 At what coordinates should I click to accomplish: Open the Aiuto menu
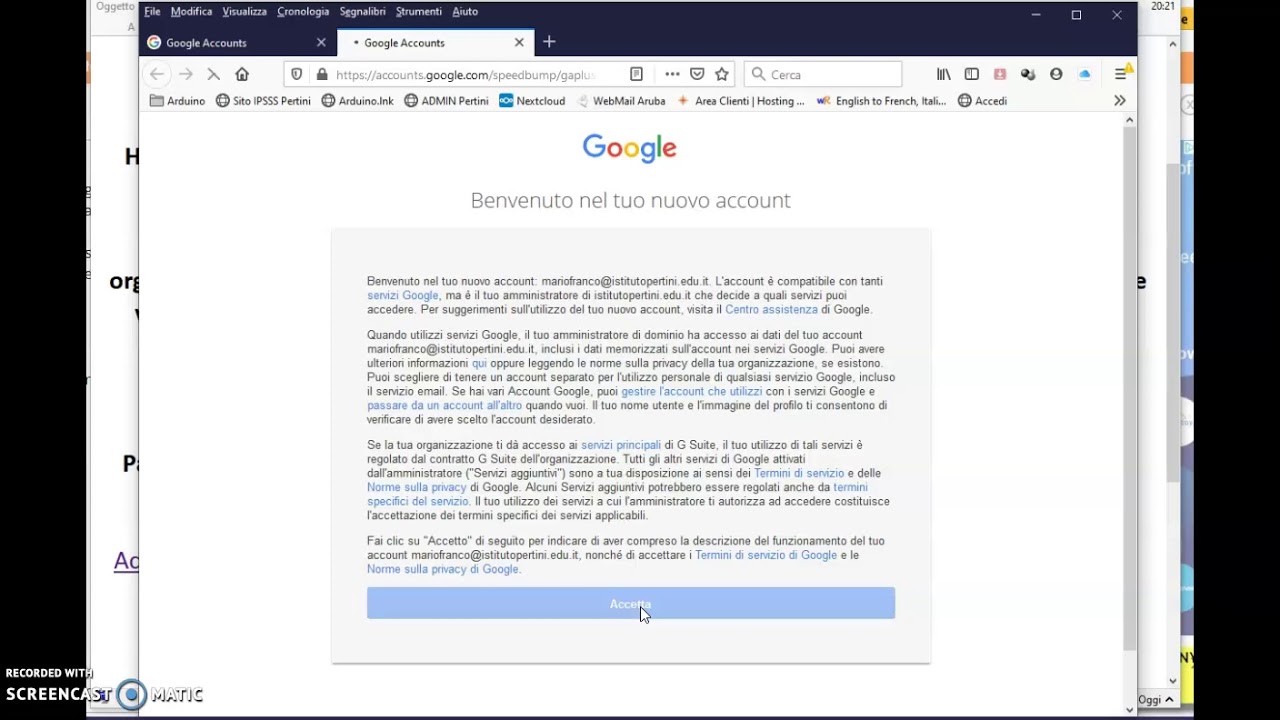[465, 11]
